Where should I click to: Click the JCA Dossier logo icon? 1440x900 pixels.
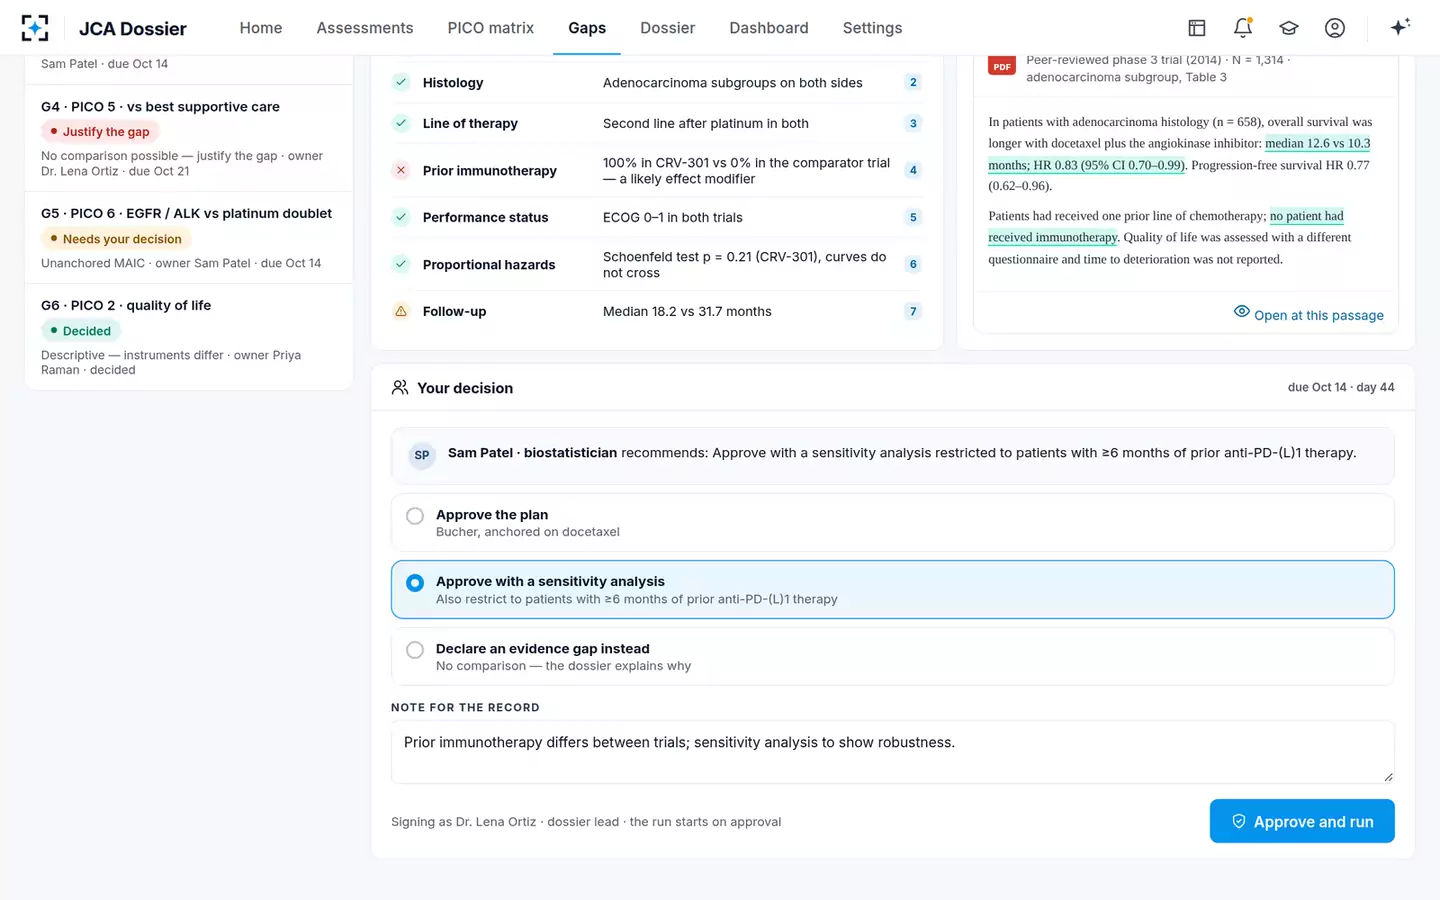pos(35,28)
